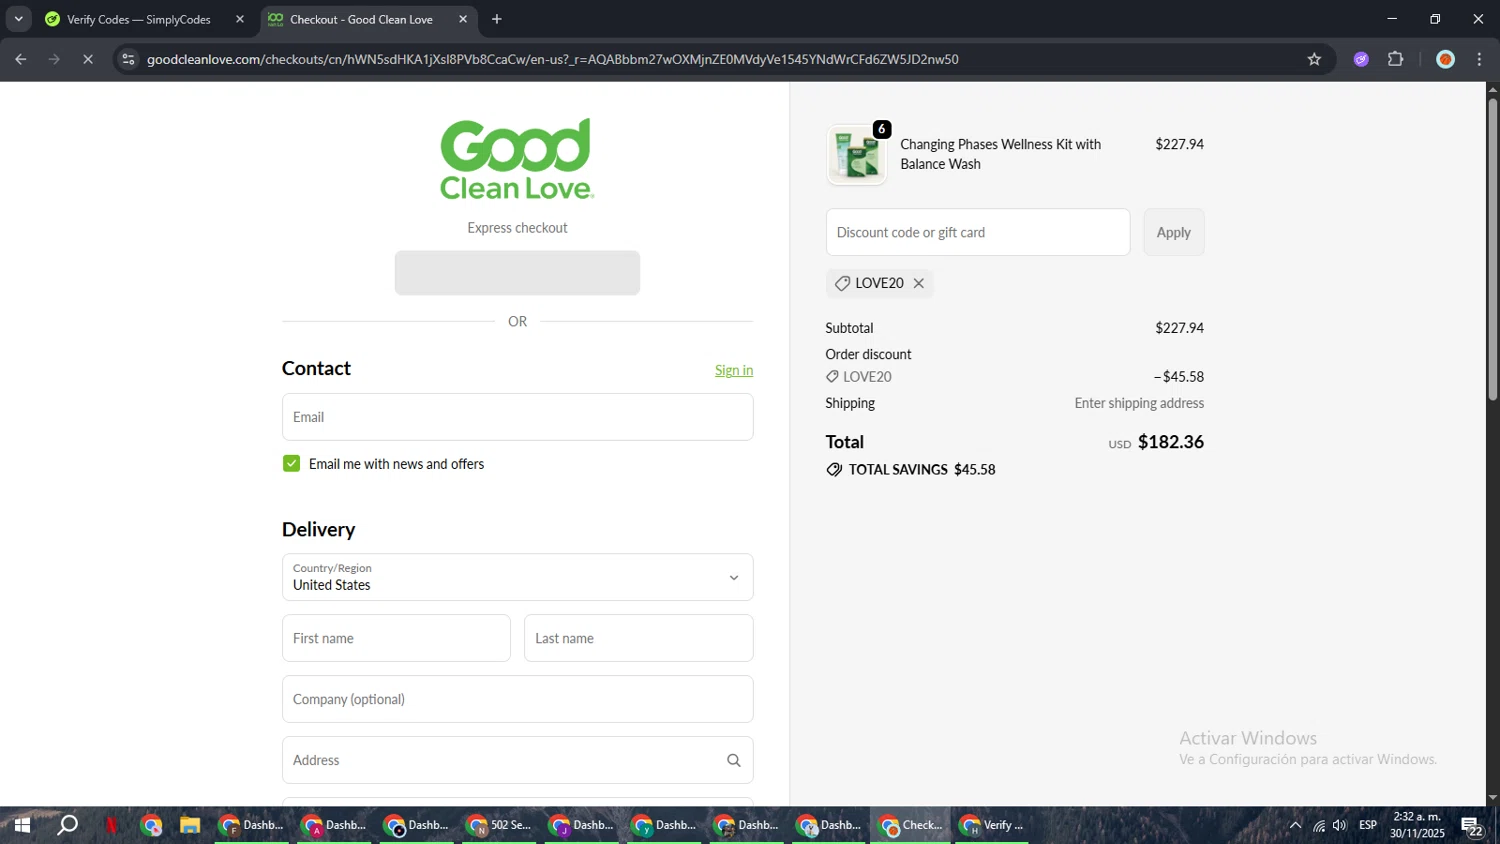Open a new browser tab

point(497,19)
